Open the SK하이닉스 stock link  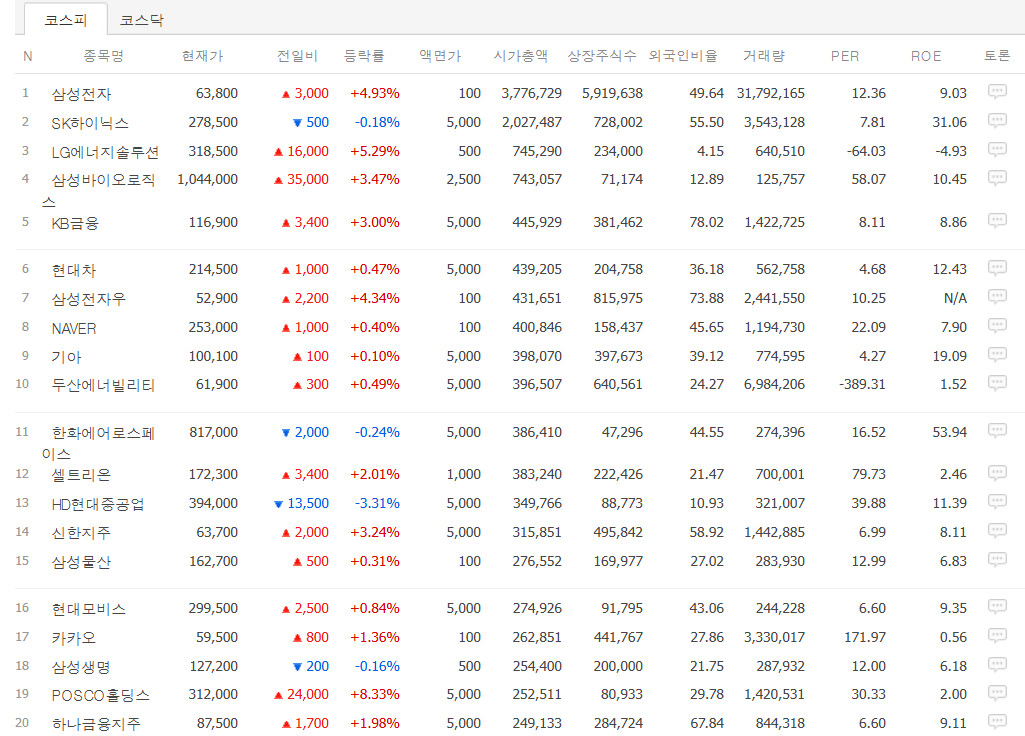pos(90,123)
